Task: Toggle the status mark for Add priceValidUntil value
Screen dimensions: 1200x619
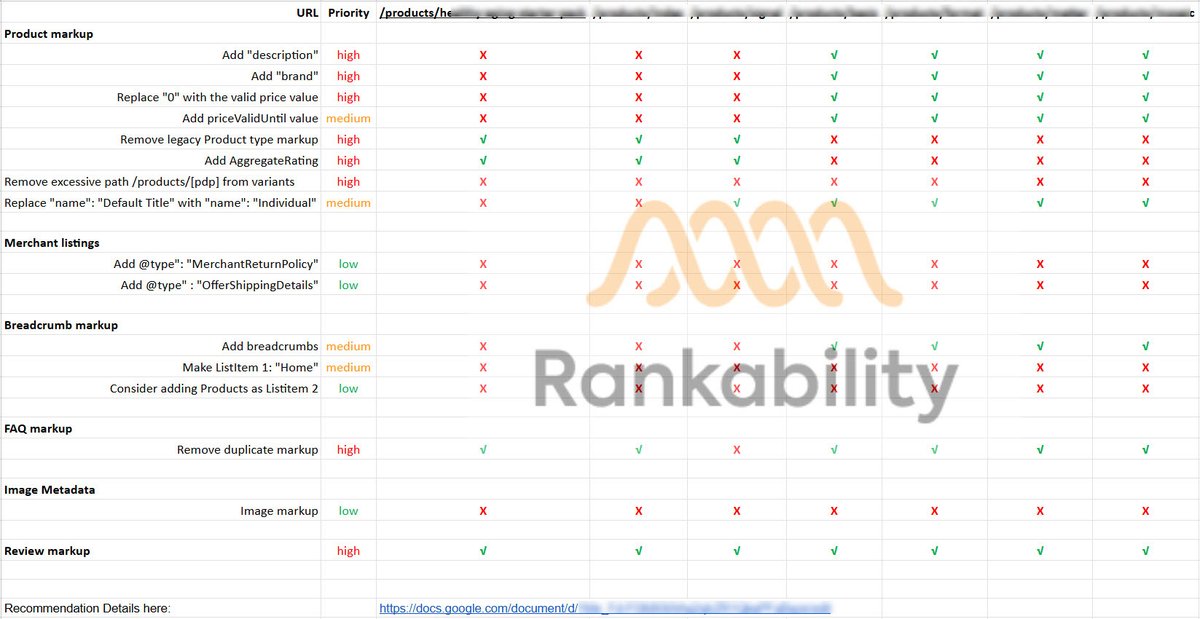Action: pyautogui.click(x=483, y=118)
